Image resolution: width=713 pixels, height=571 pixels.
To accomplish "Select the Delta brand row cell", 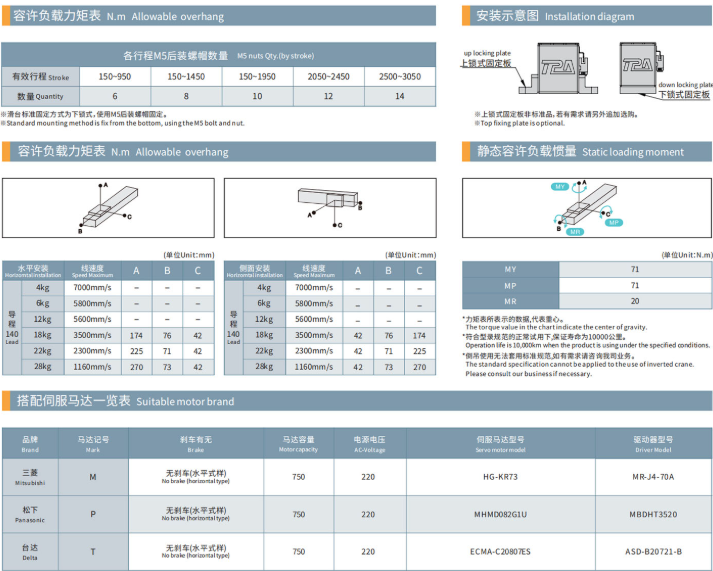I will pos(30,552).
